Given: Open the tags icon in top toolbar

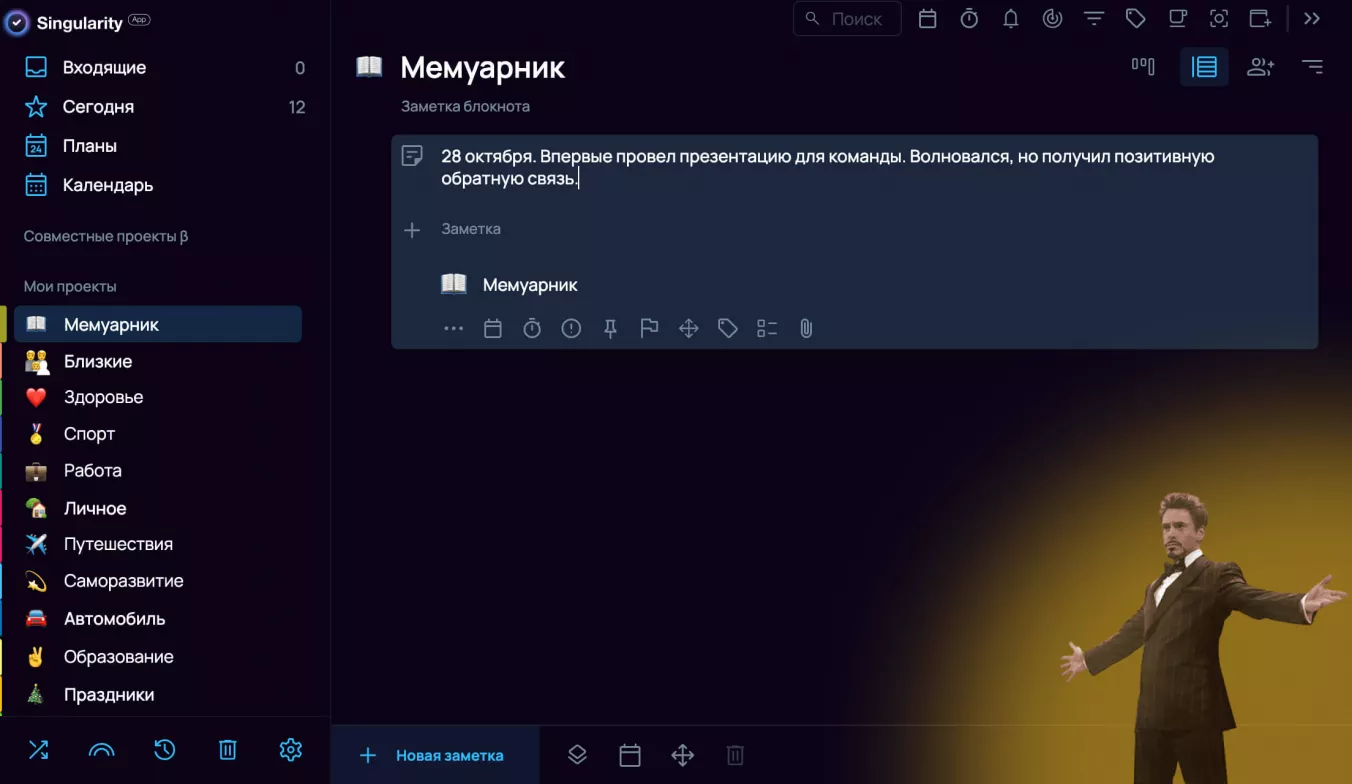Looking at the screenshot, I should (1135, 18).
